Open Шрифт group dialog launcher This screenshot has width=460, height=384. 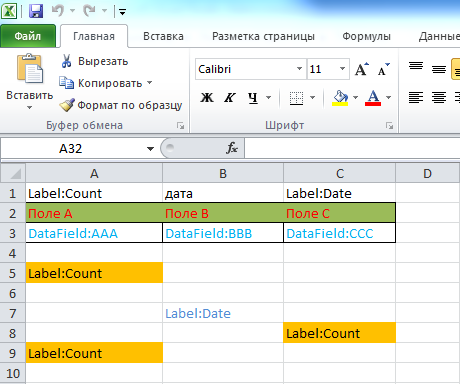(389, 126)
